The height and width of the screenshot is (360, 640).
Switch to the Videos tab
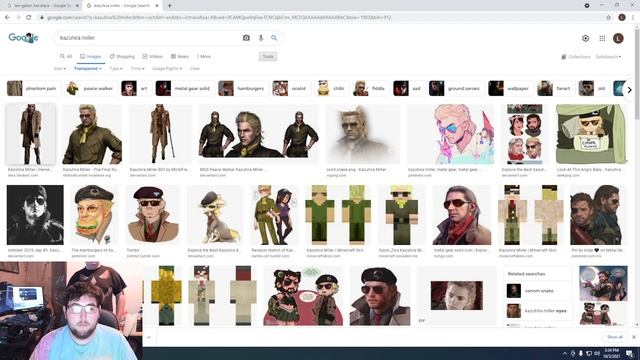pyautogui.click(x=152, y=56)
